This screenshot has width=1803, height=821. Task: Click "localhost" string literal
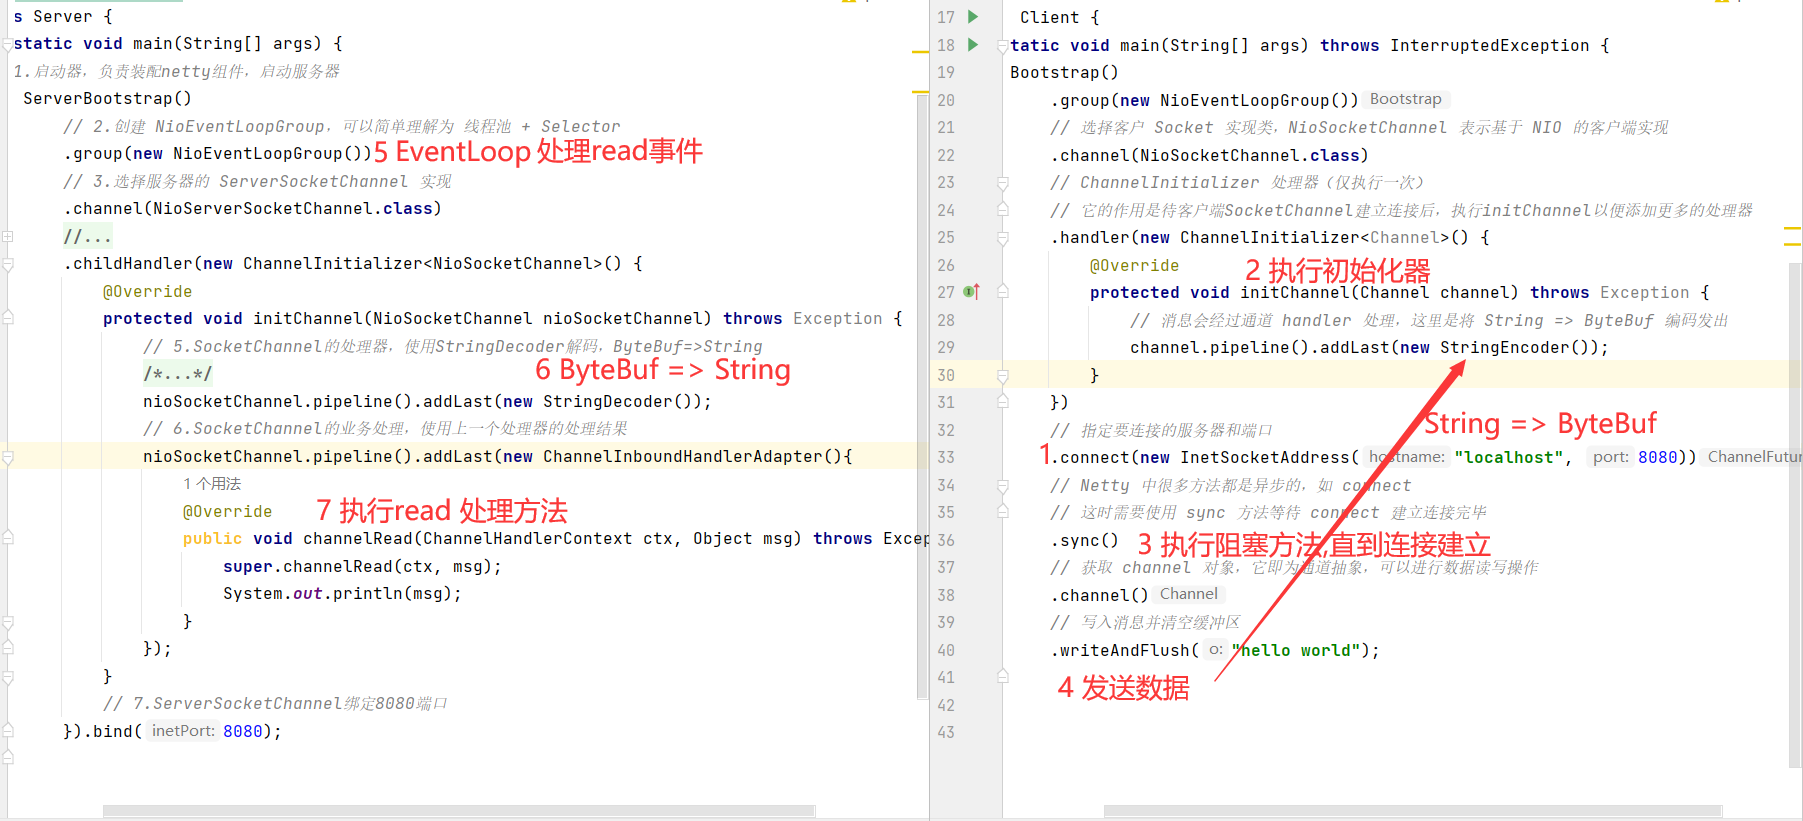(1509, 457)
